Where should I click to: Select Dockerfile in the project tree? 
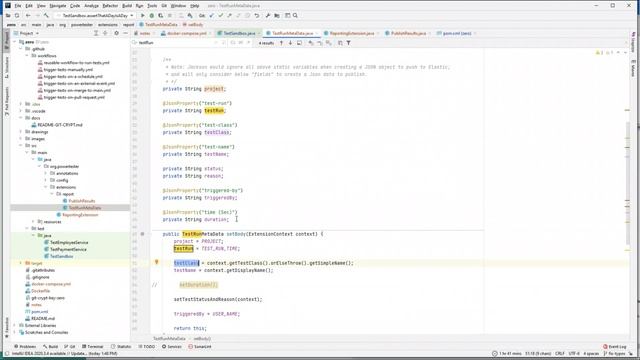(40, 291)
